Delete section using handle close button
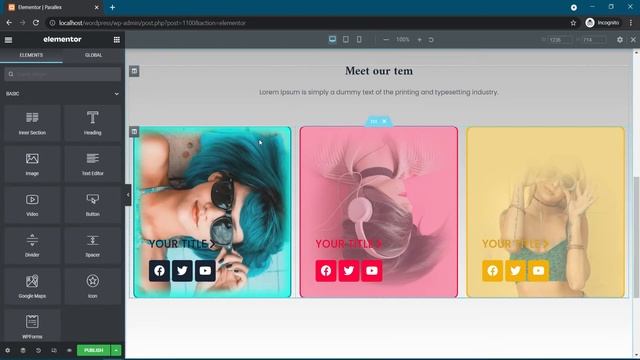 [x=384, y=121]
